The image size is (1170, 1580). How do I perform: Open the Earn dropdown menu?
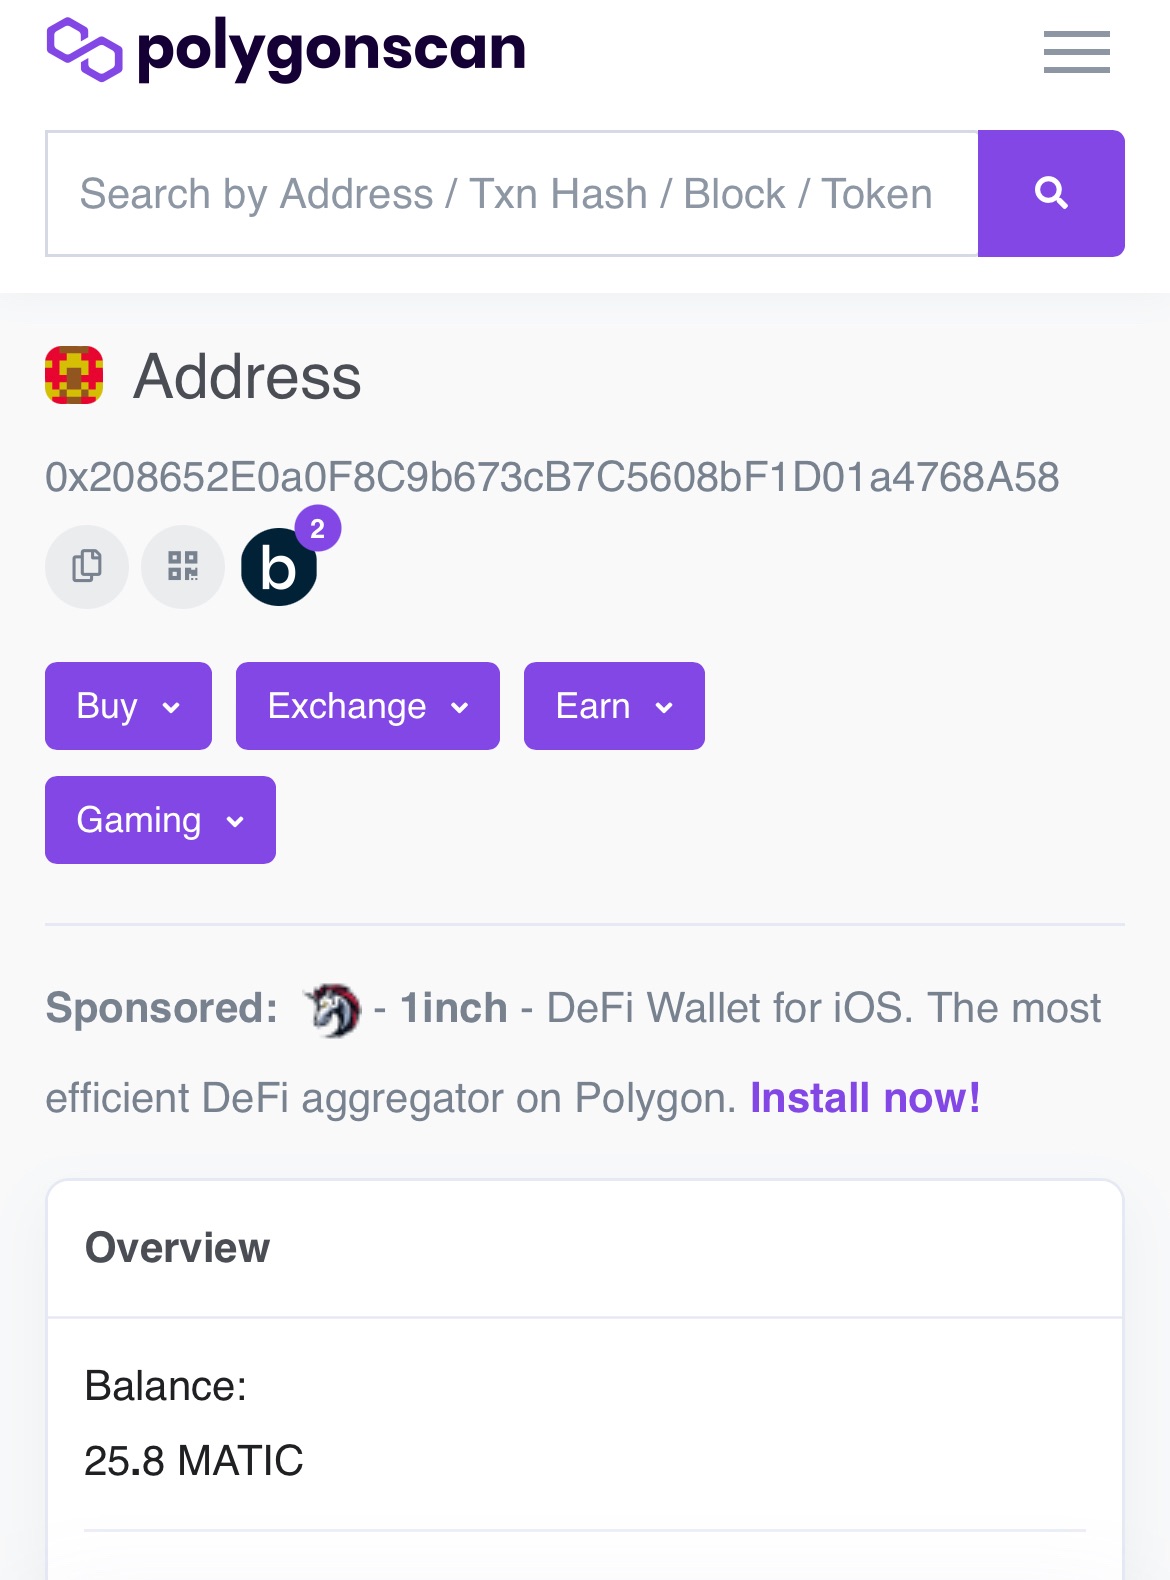(x=614, y=706)
